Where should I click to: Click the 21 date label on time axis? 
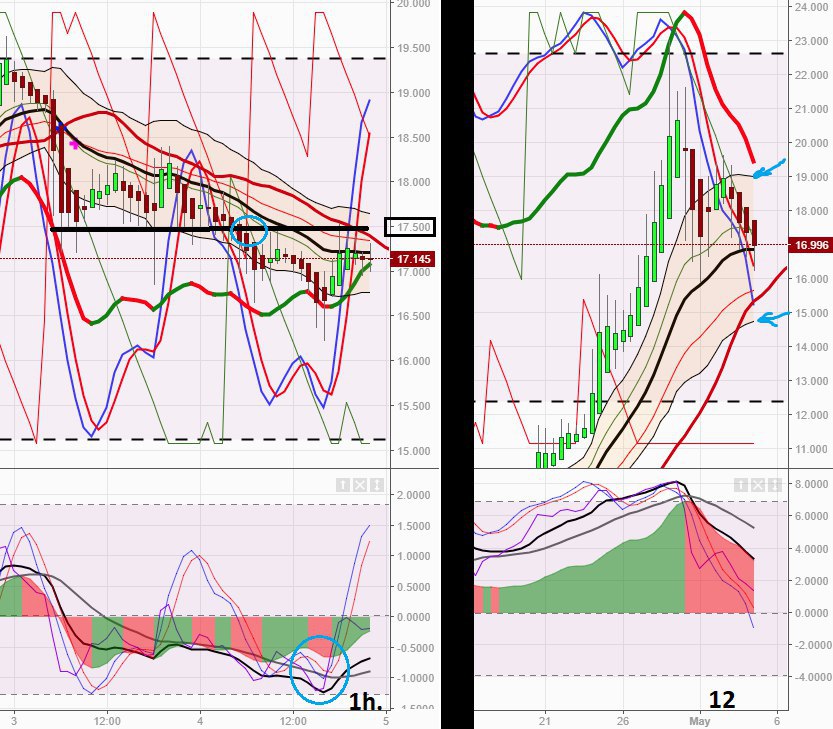click(x=545, y=721)
